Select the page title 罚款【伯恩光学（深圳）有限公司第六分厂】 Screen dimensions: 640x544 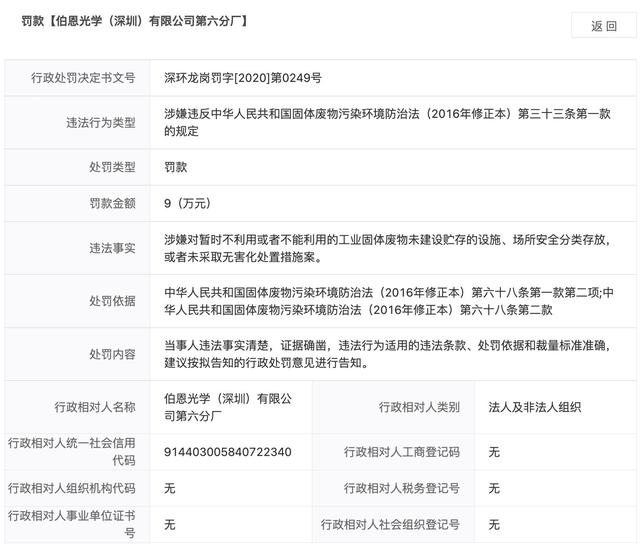(x=134, y=20)
